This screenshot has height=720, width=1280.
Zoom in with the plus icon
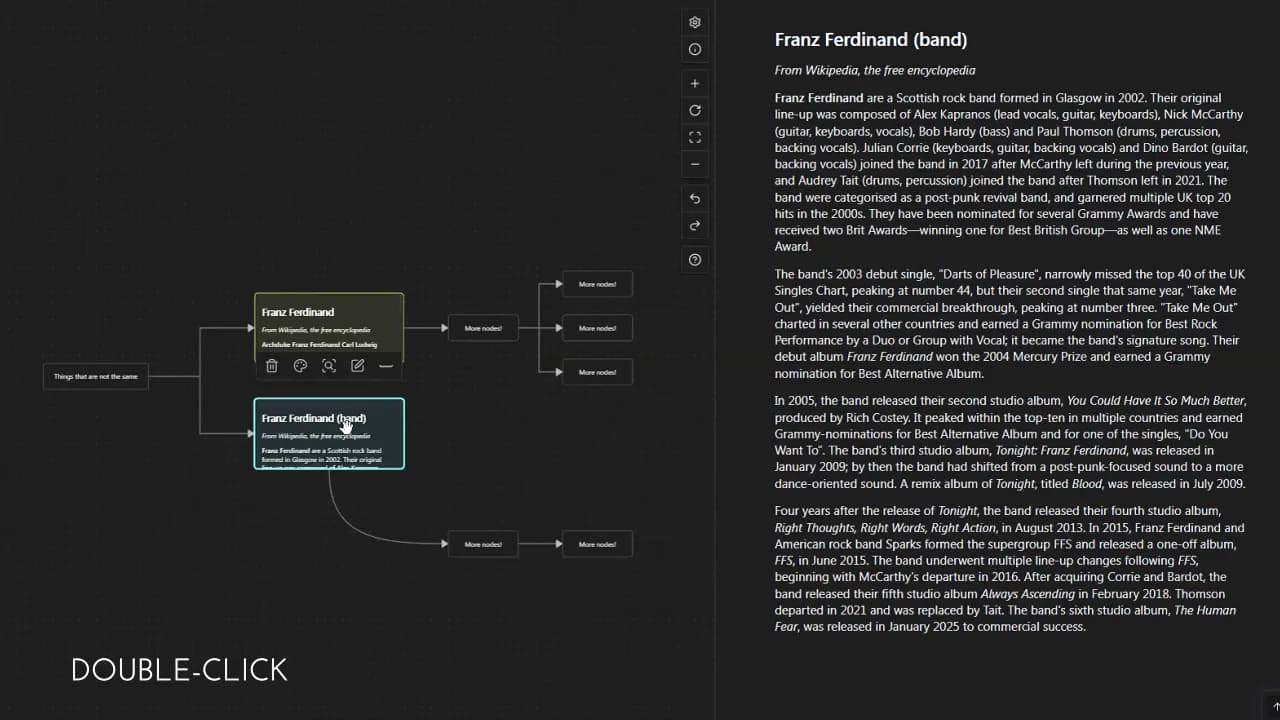tap(695, 83)
